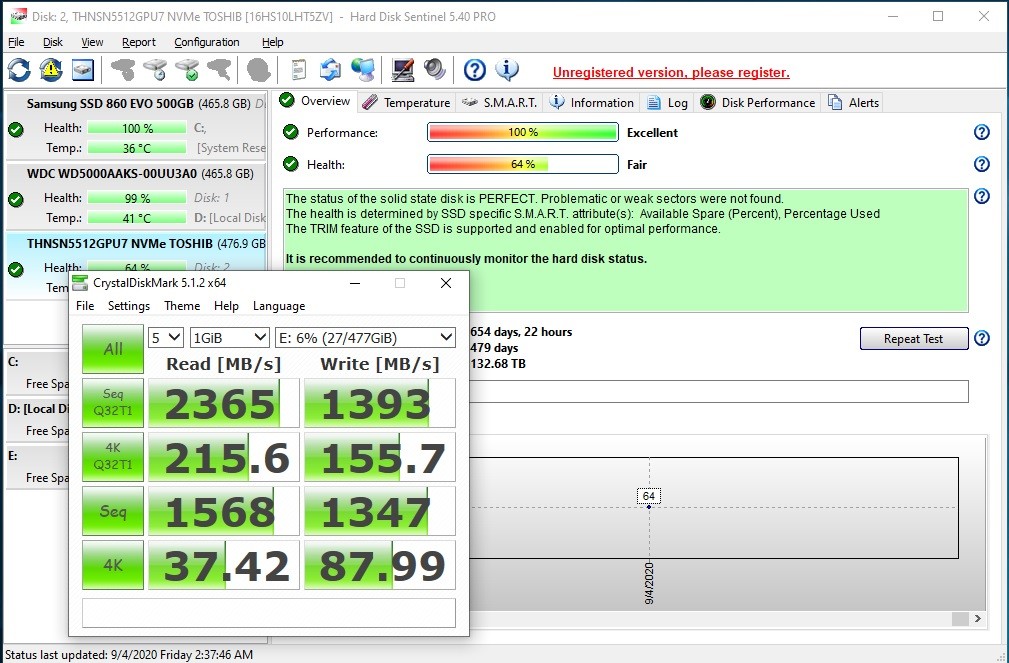Click the help icon beside Performance rating
Image resolution: width=1009 pixels, height=663 pixels.
[x=981, y=133]
